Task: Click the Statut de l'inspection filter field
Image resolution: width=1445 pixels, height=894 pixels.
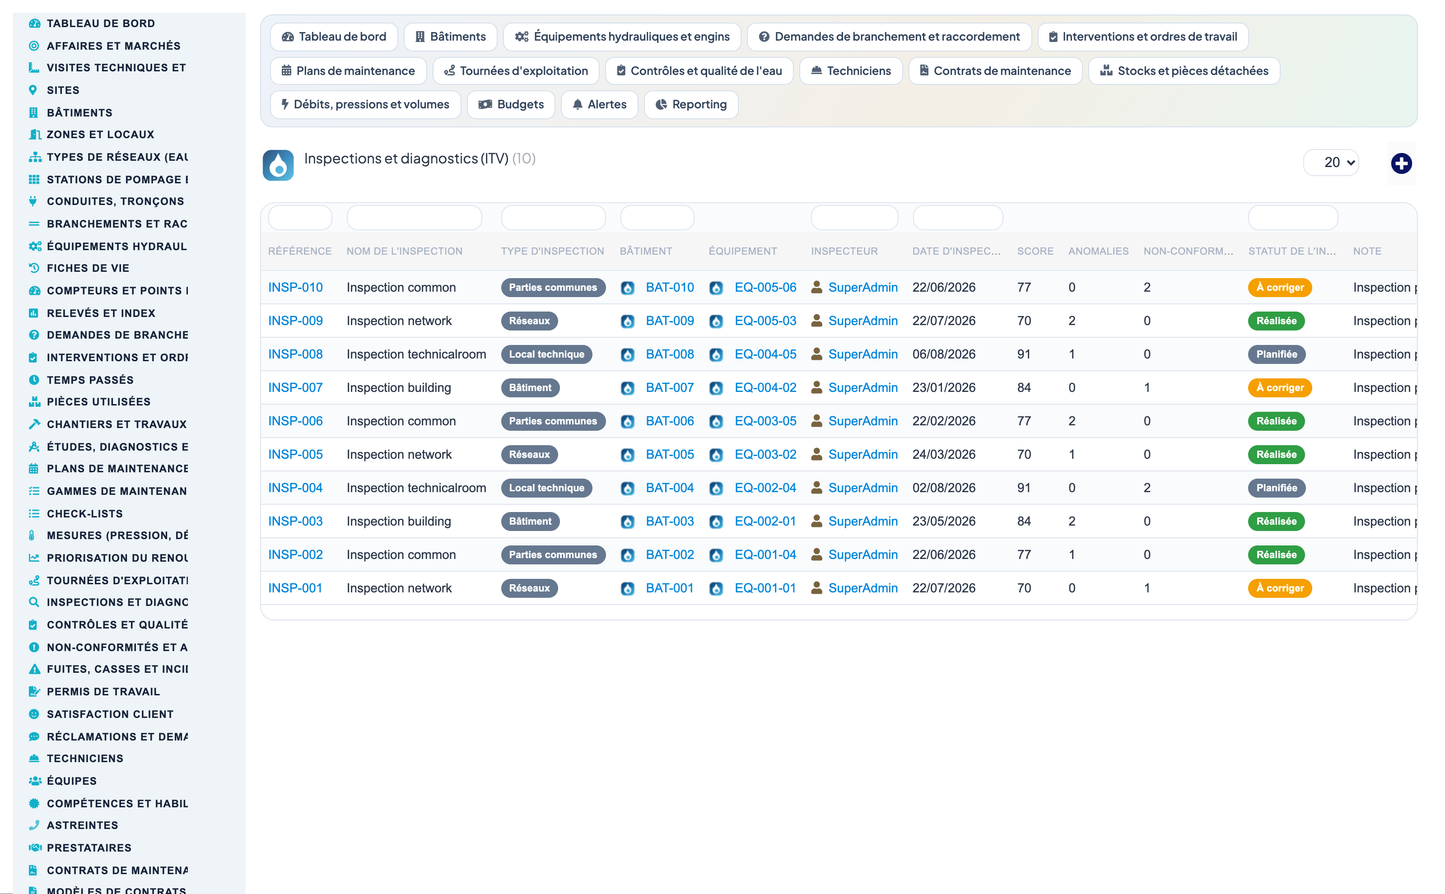Action: coord(1293,217)
